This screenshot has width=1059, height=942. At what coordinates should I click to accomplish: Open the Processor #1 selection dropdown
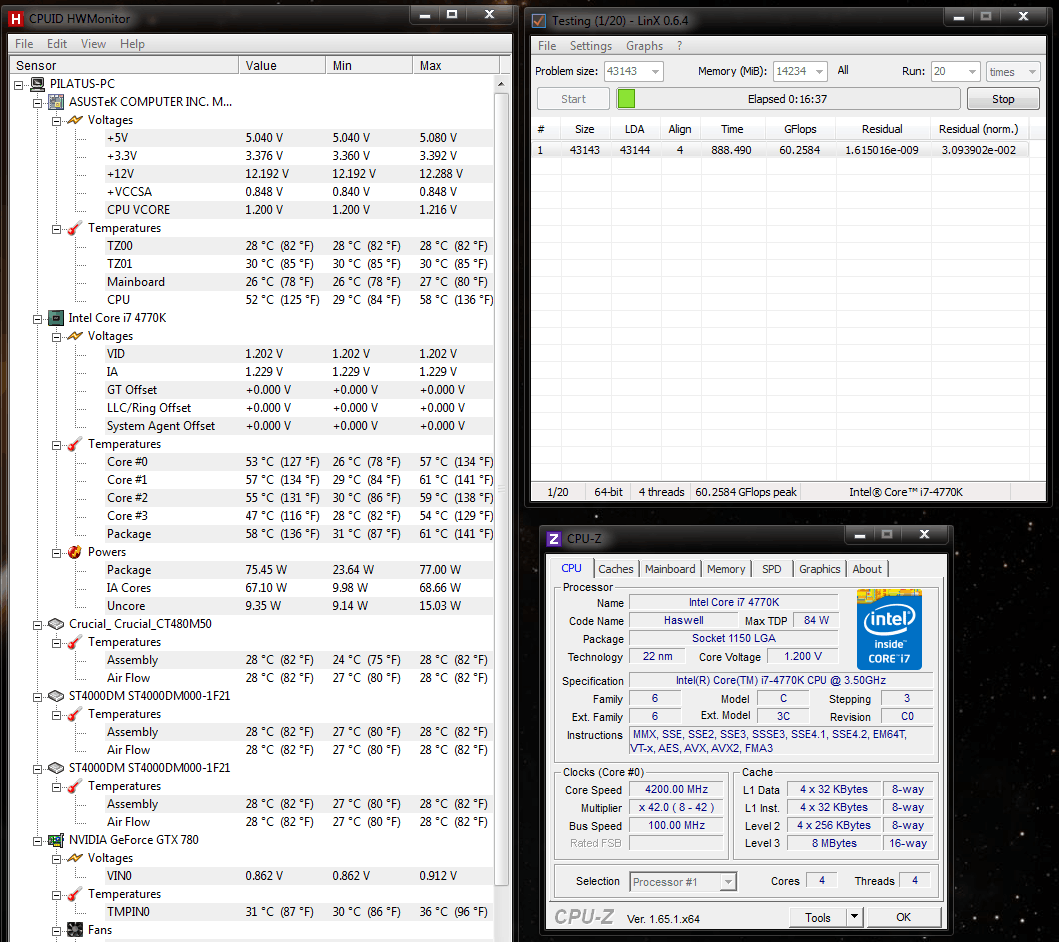(727, 882)
